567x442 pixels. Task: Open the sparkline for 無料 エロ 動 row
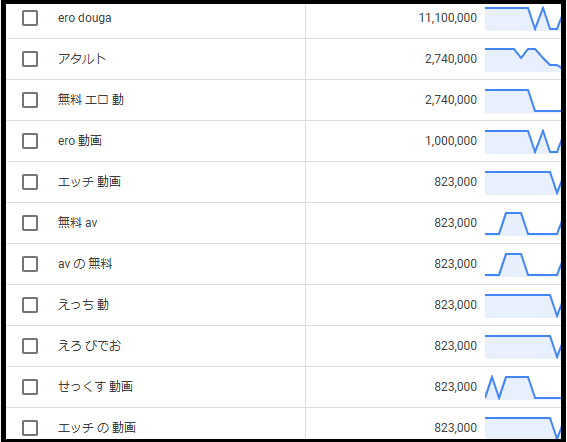(523, 100)
